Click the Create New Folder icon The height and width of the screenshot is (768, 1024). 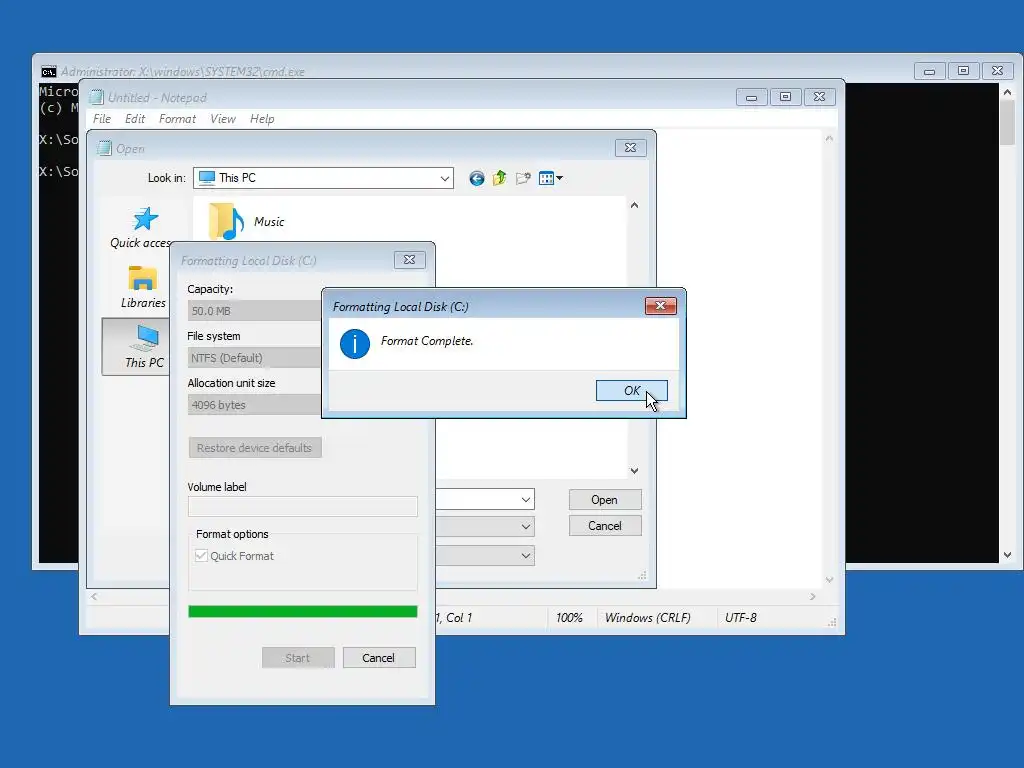[523, 178]
